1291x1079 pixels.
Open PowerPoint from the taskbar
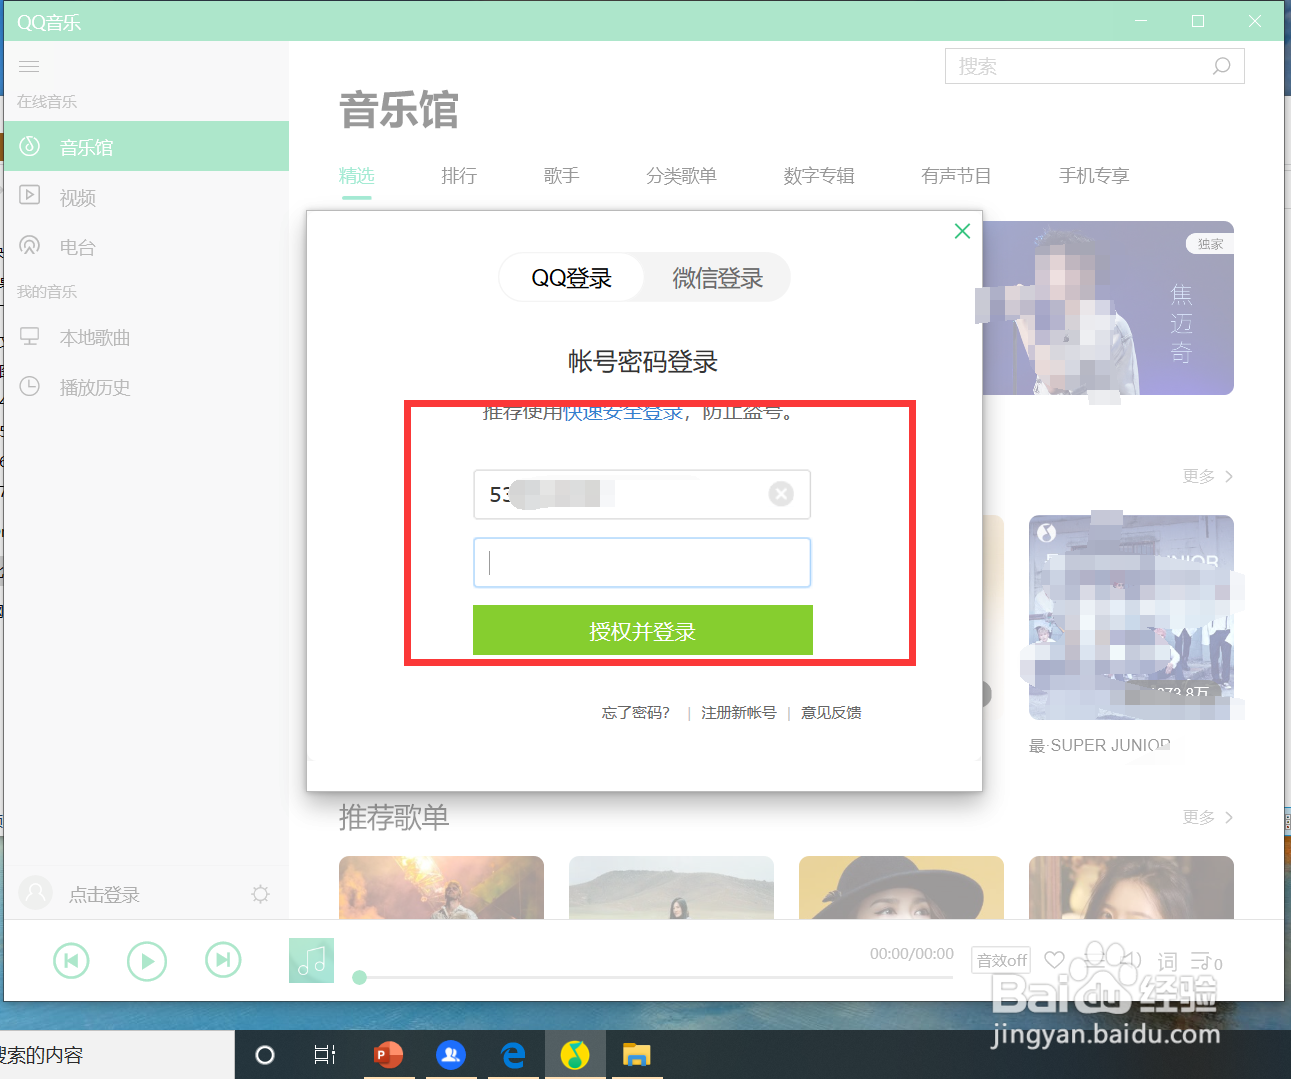tap(388, 1055)
